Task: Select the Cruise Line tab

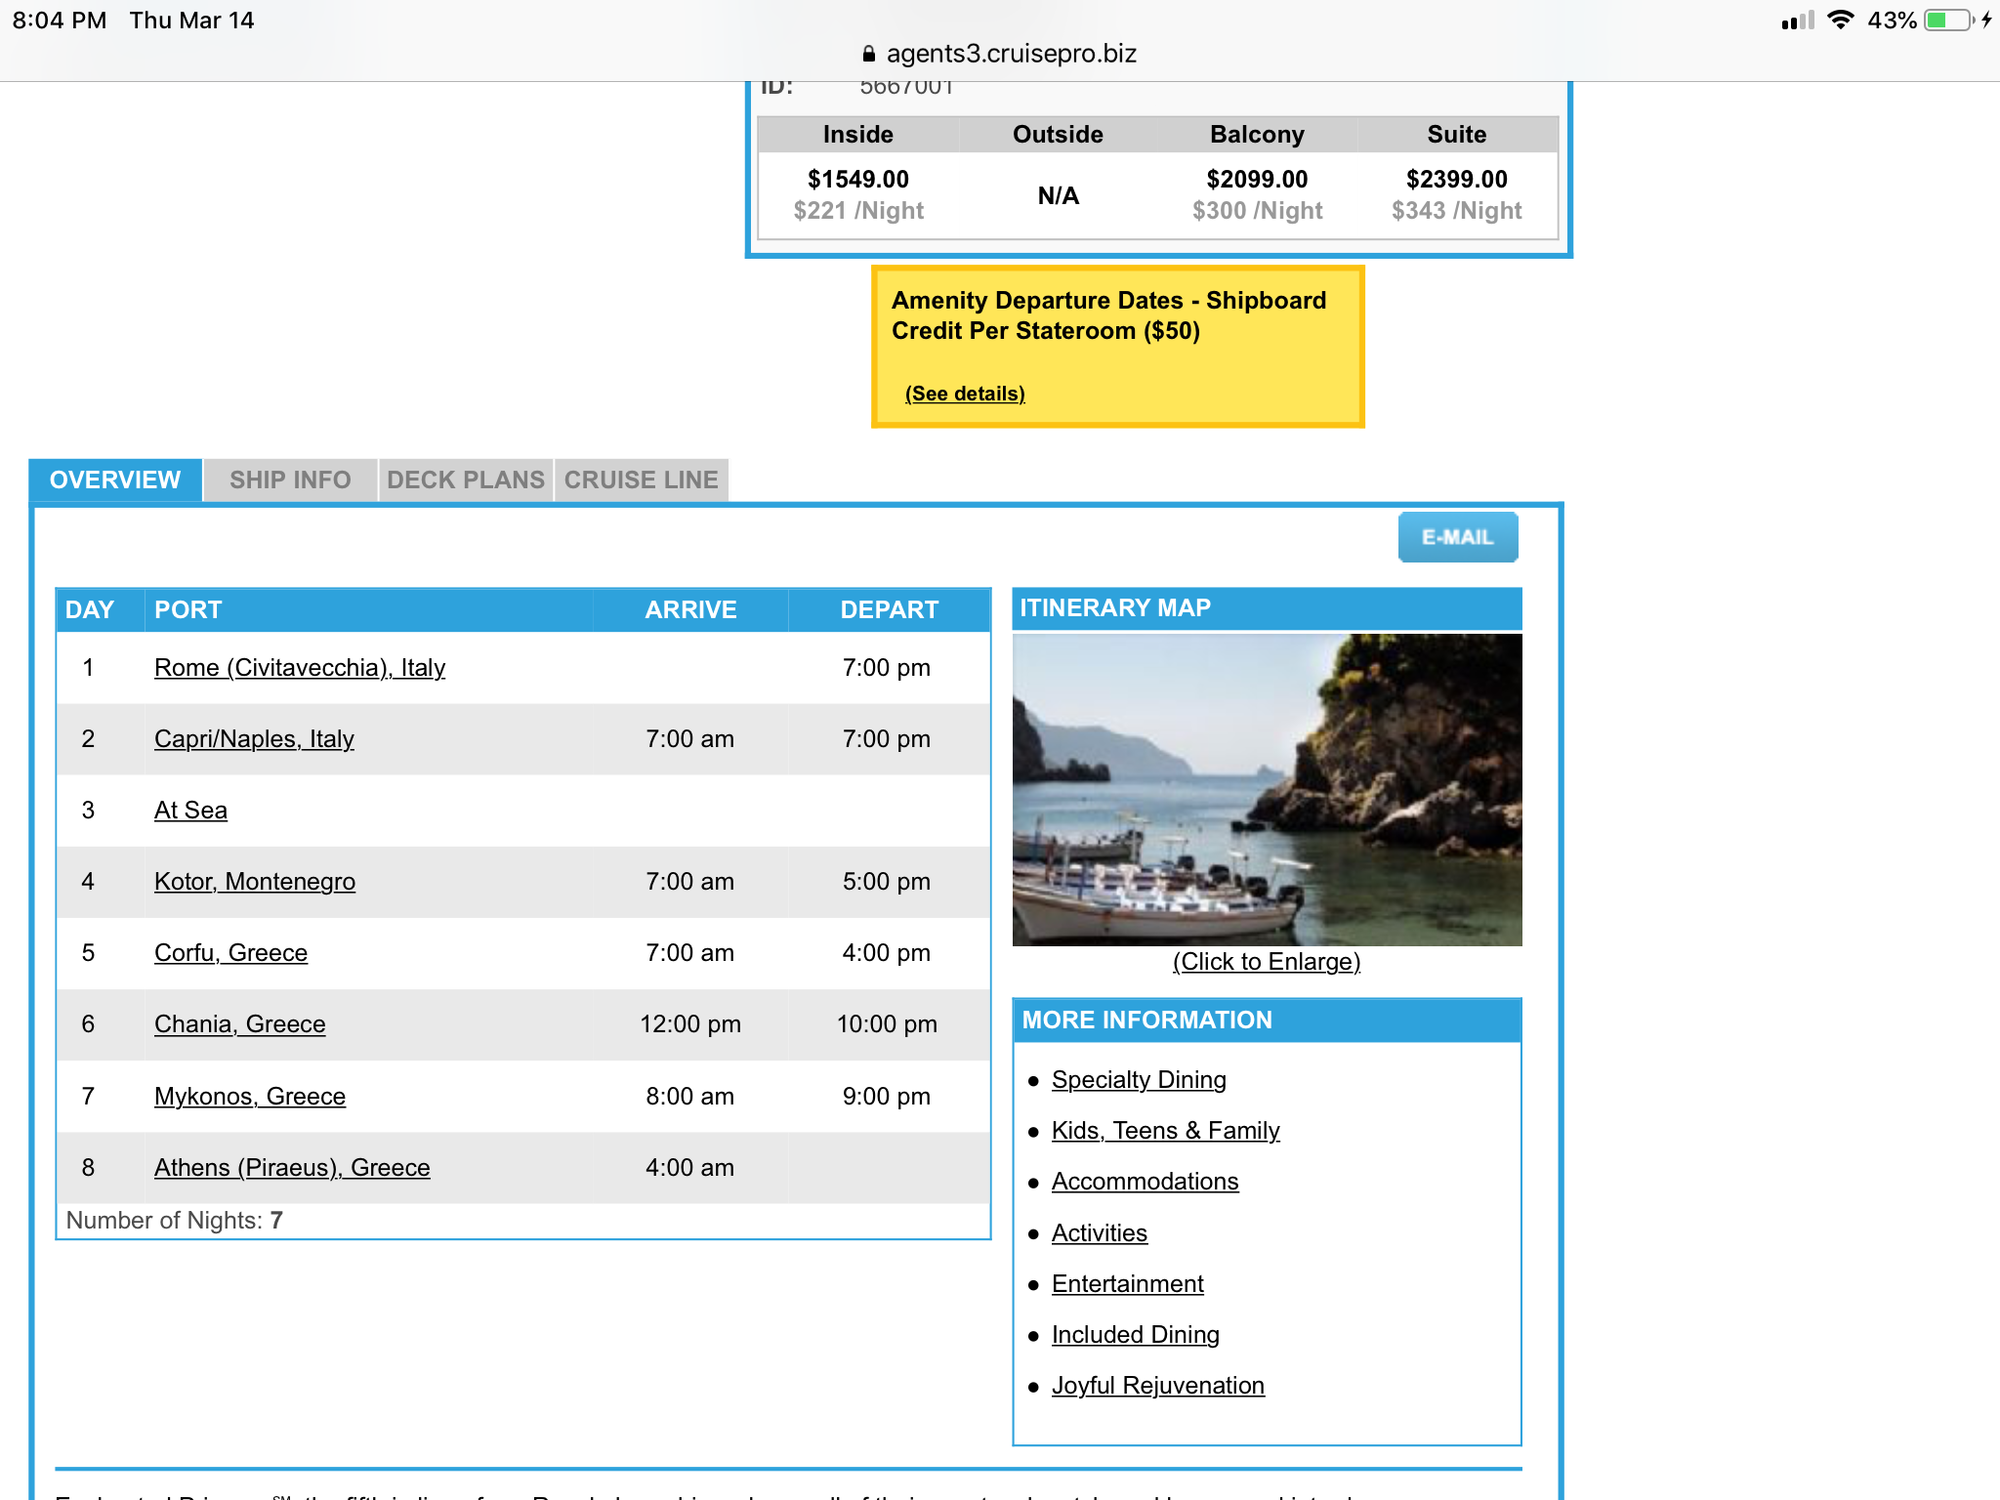Action: click(x=641, y=480)
